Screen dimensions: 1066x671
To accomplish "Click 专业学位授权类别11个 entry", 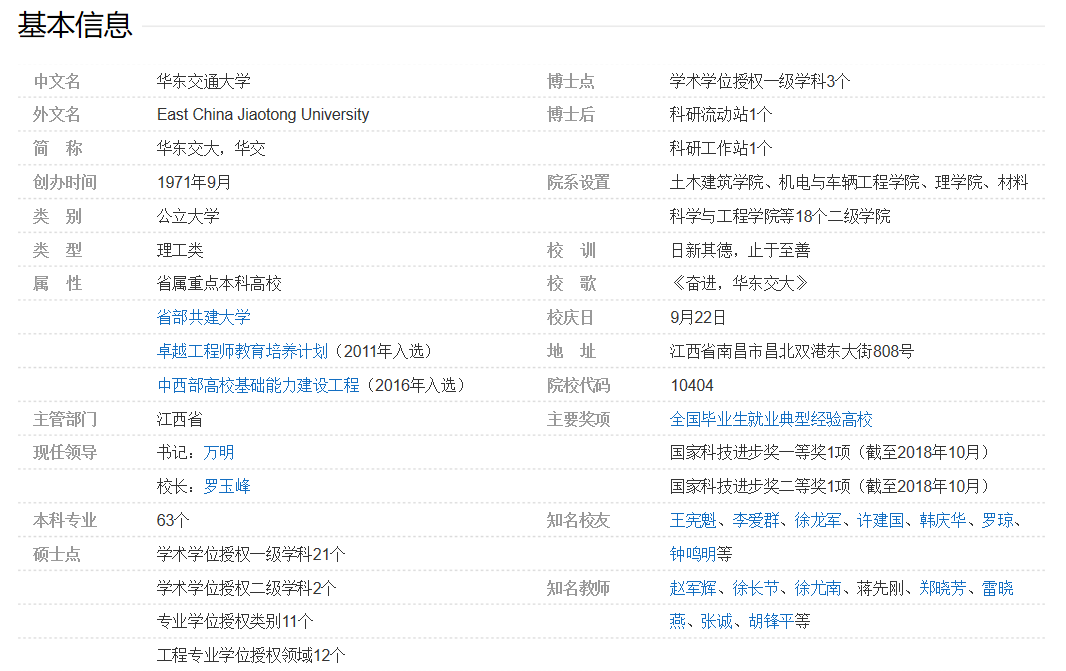I will click(235, 621).
